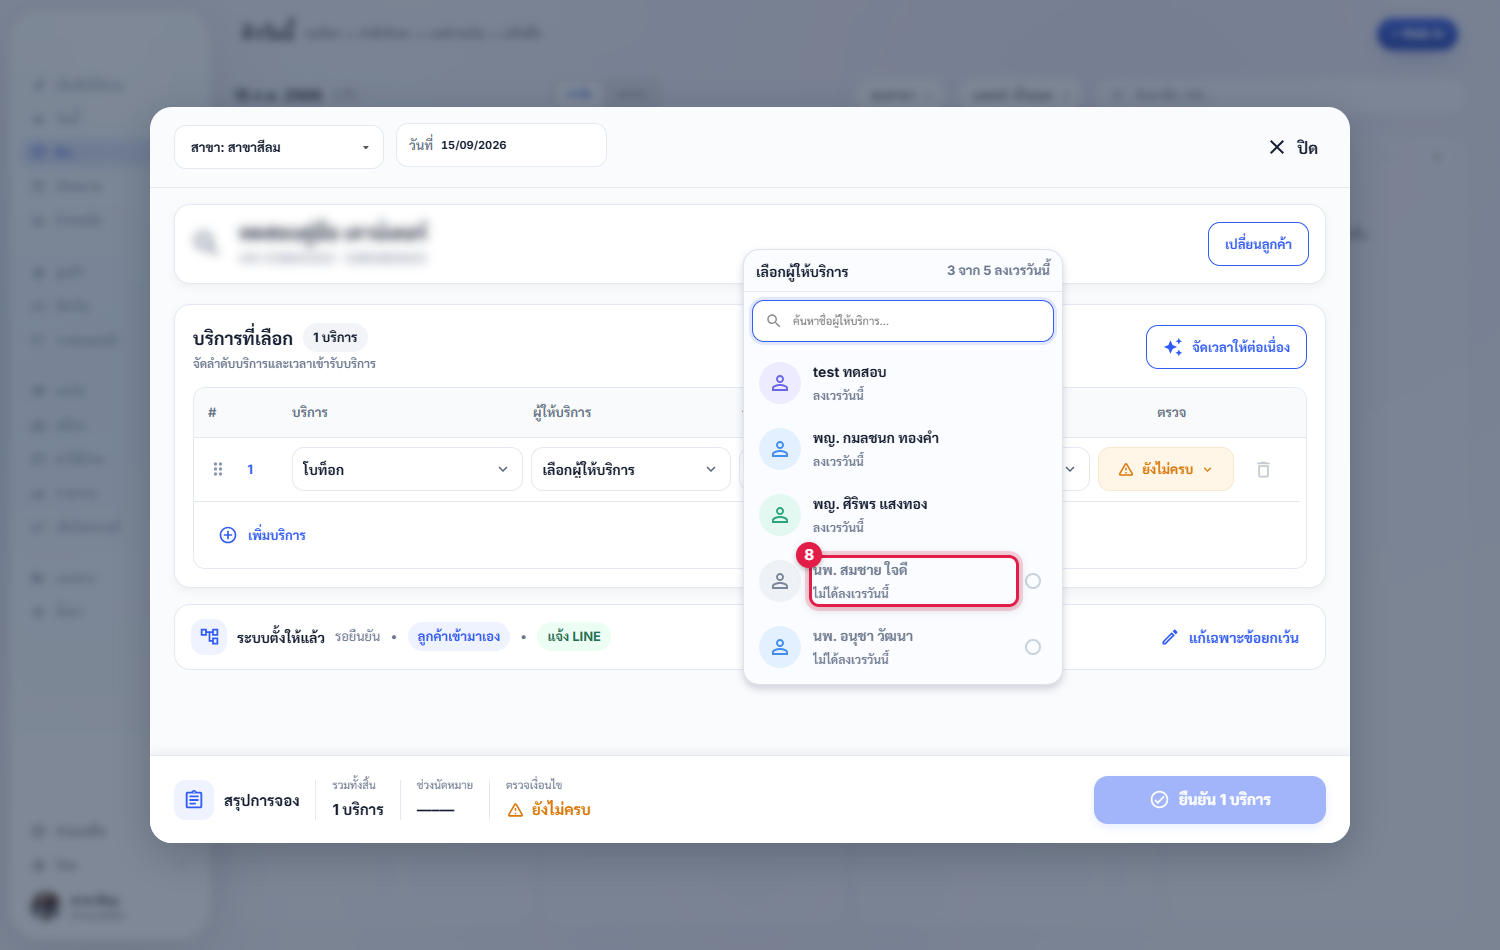Click the ค้นหาชื่อผู้ให้บริการ search field
The height and width of the screenshot is (950, 1500).
point(903,321)
